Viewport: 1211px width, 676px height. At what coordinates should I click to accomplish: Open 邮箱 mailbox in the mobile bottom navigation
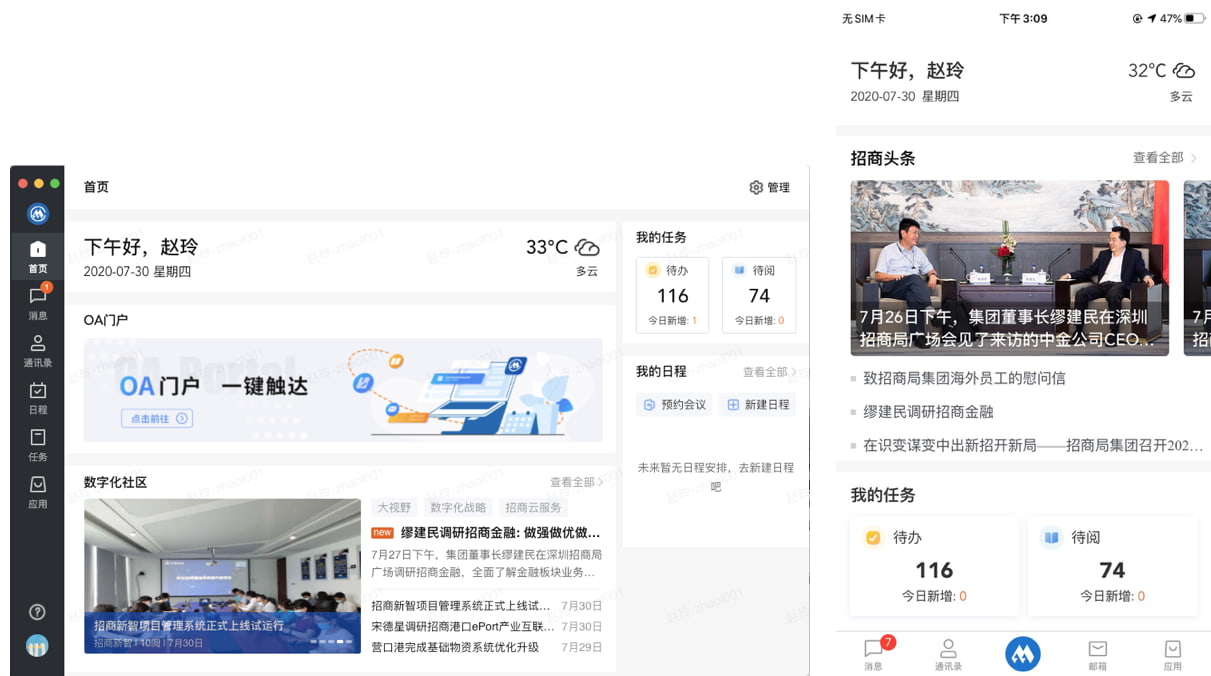(x=1099, y=655)
